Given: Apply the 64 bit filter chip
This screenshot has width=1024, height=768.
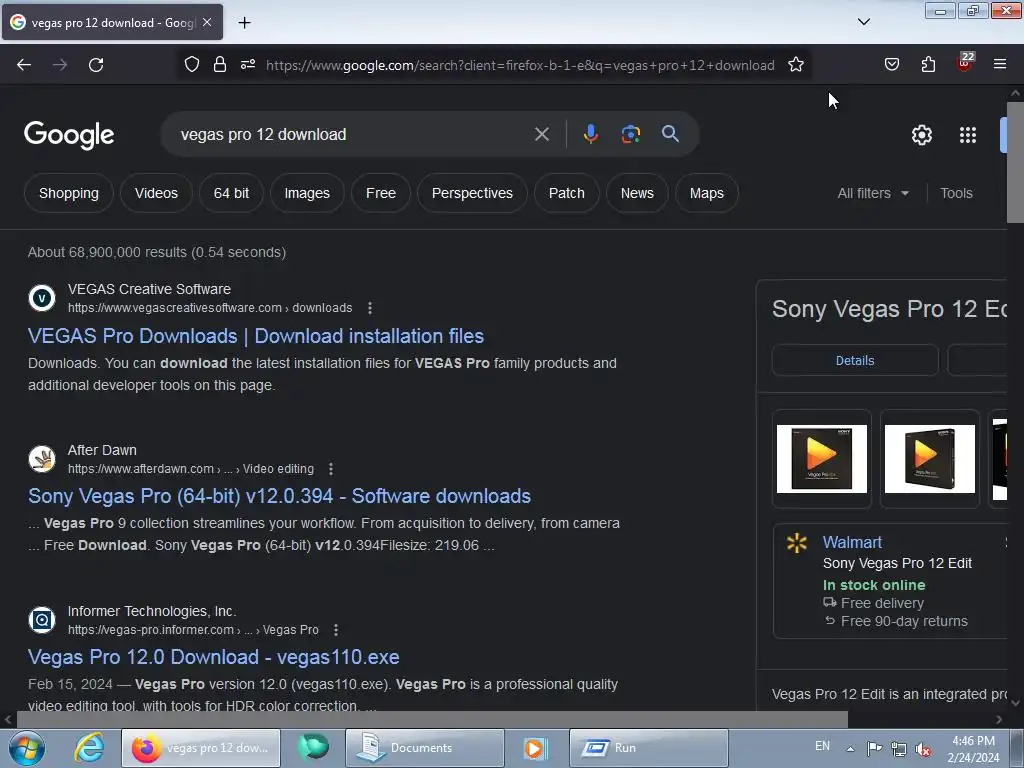Looking at the screenshot, I should coord(231,193).
